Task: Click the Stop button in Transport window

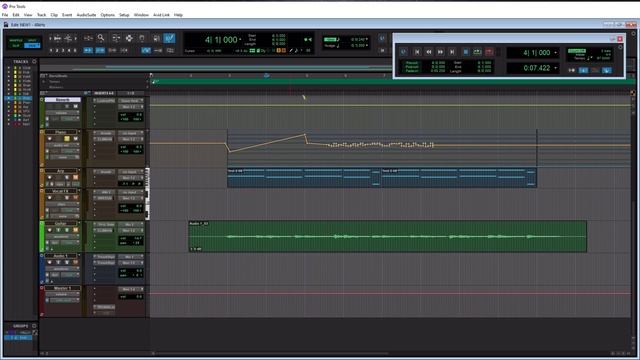Action: click(465, 52)
